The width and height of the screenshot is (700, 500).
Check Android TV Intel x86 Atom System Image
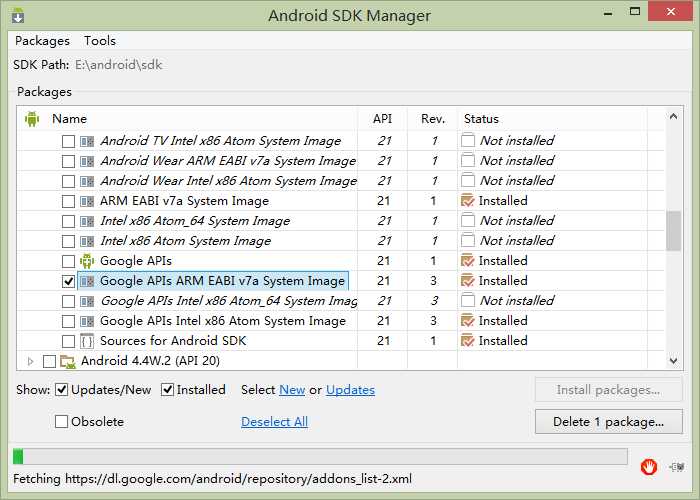click(x=68, y=142)
